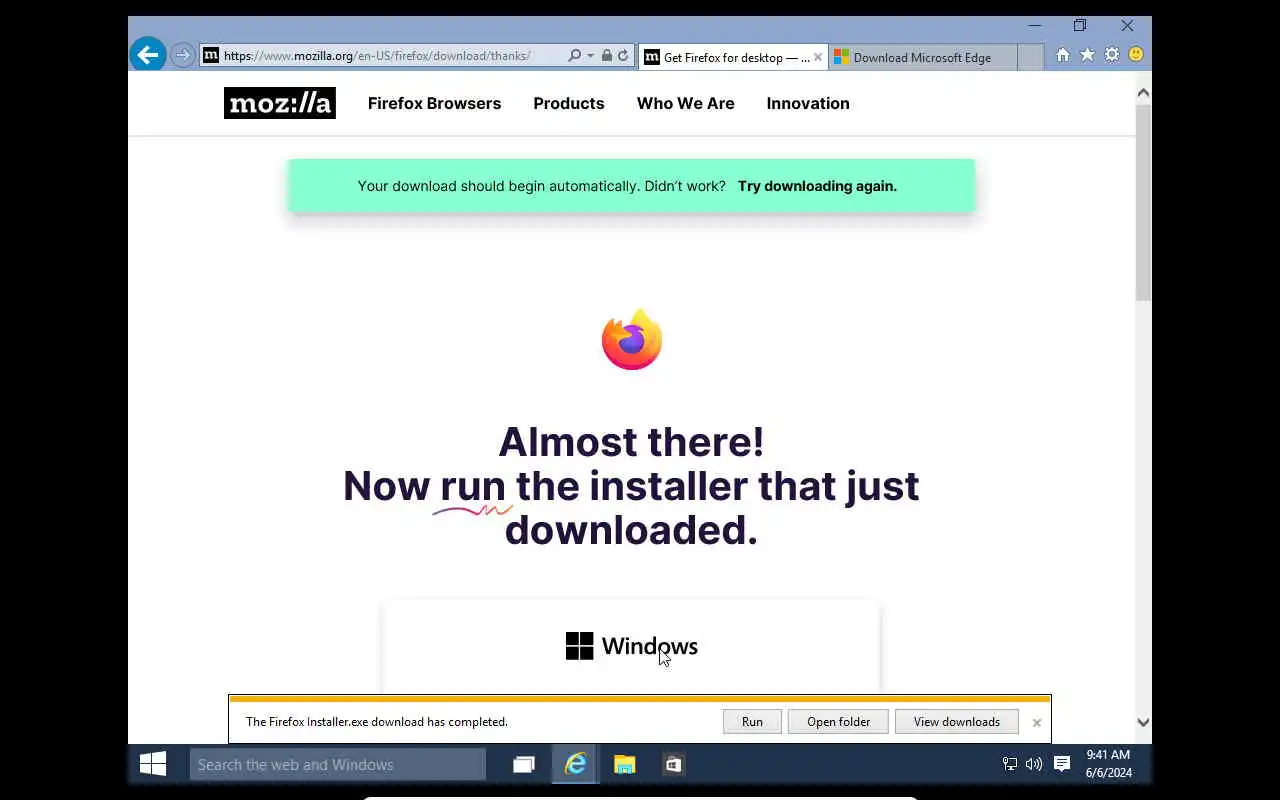Open a new blank tab button
This screenshot has width=1280, height=800.
click(1030, 57)
